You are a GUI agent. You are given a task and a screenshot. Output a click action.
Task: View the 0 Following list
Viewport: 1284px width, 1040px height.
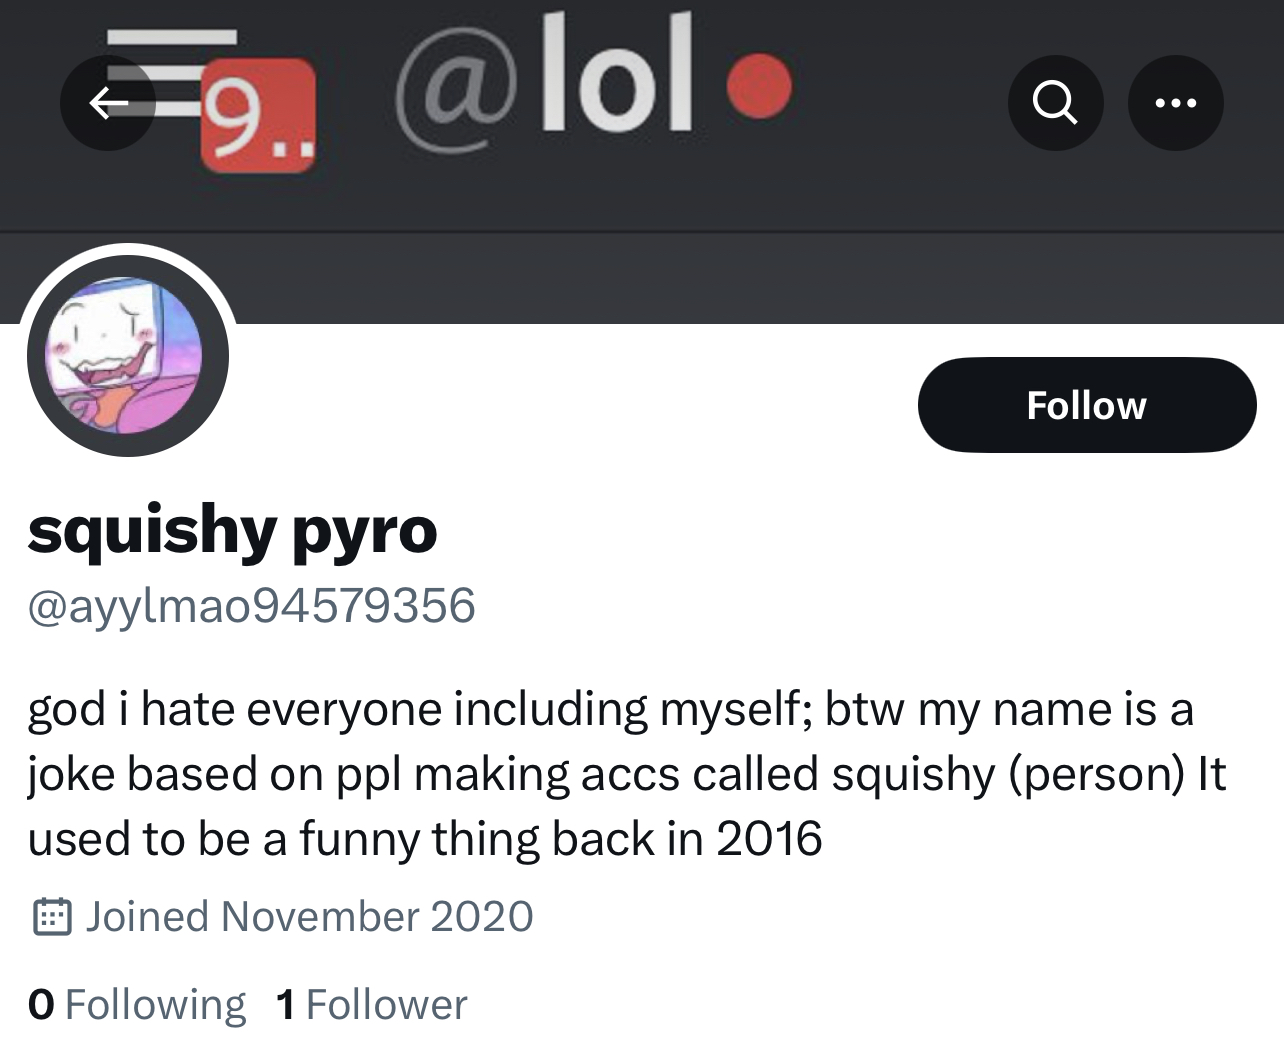pyautogui.click(x=137, y=1005)
